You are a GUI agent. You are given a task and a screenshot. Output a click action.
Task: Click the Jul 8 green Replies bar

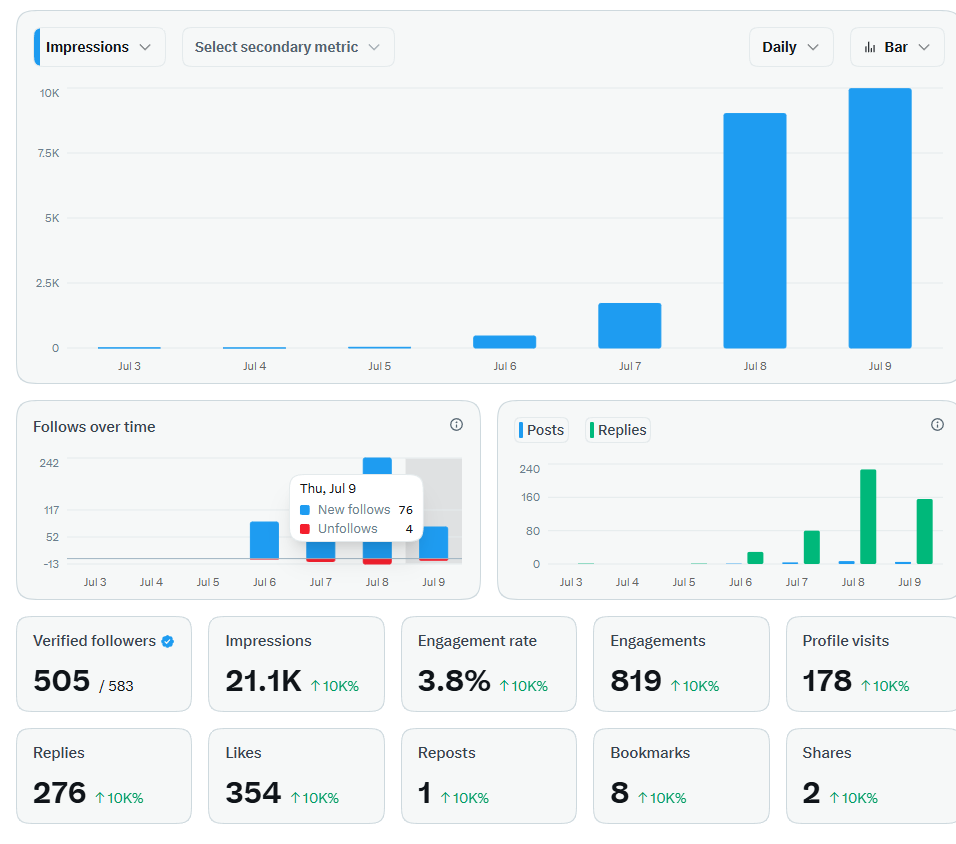(868, 517)
